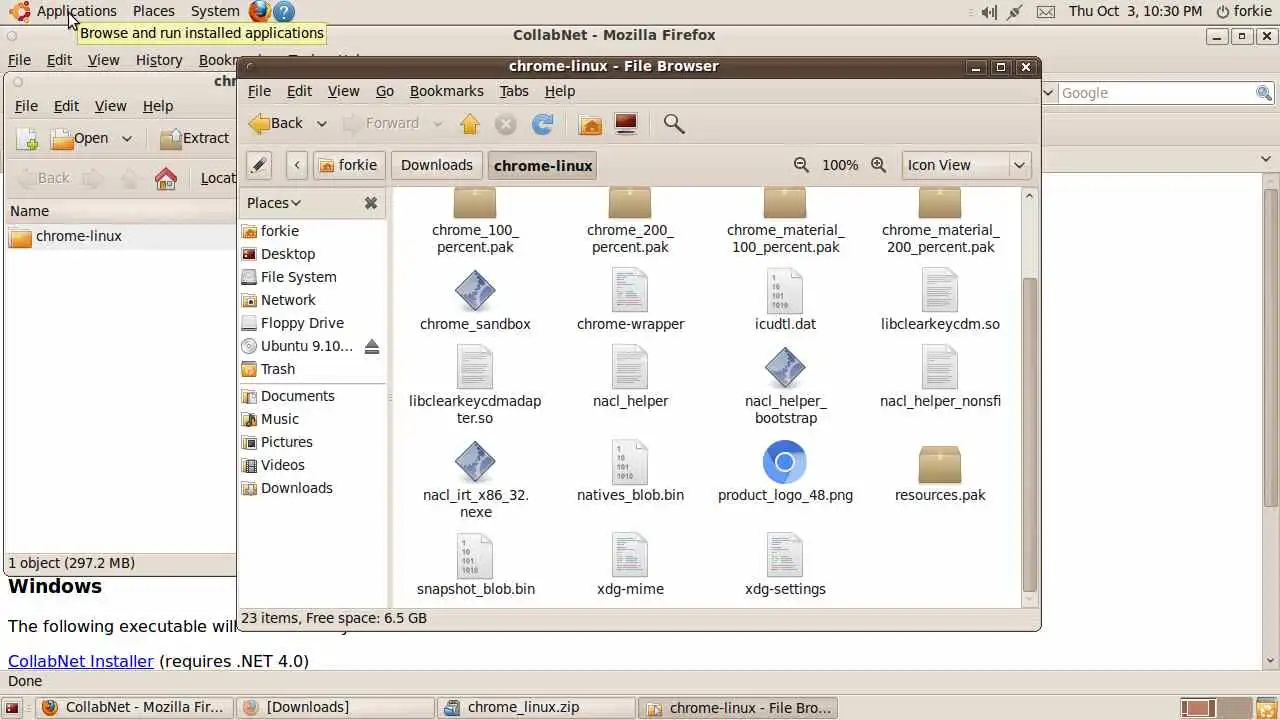Select resources.pak file icon
Screen dimensions: 1280x720
point(940,464)
